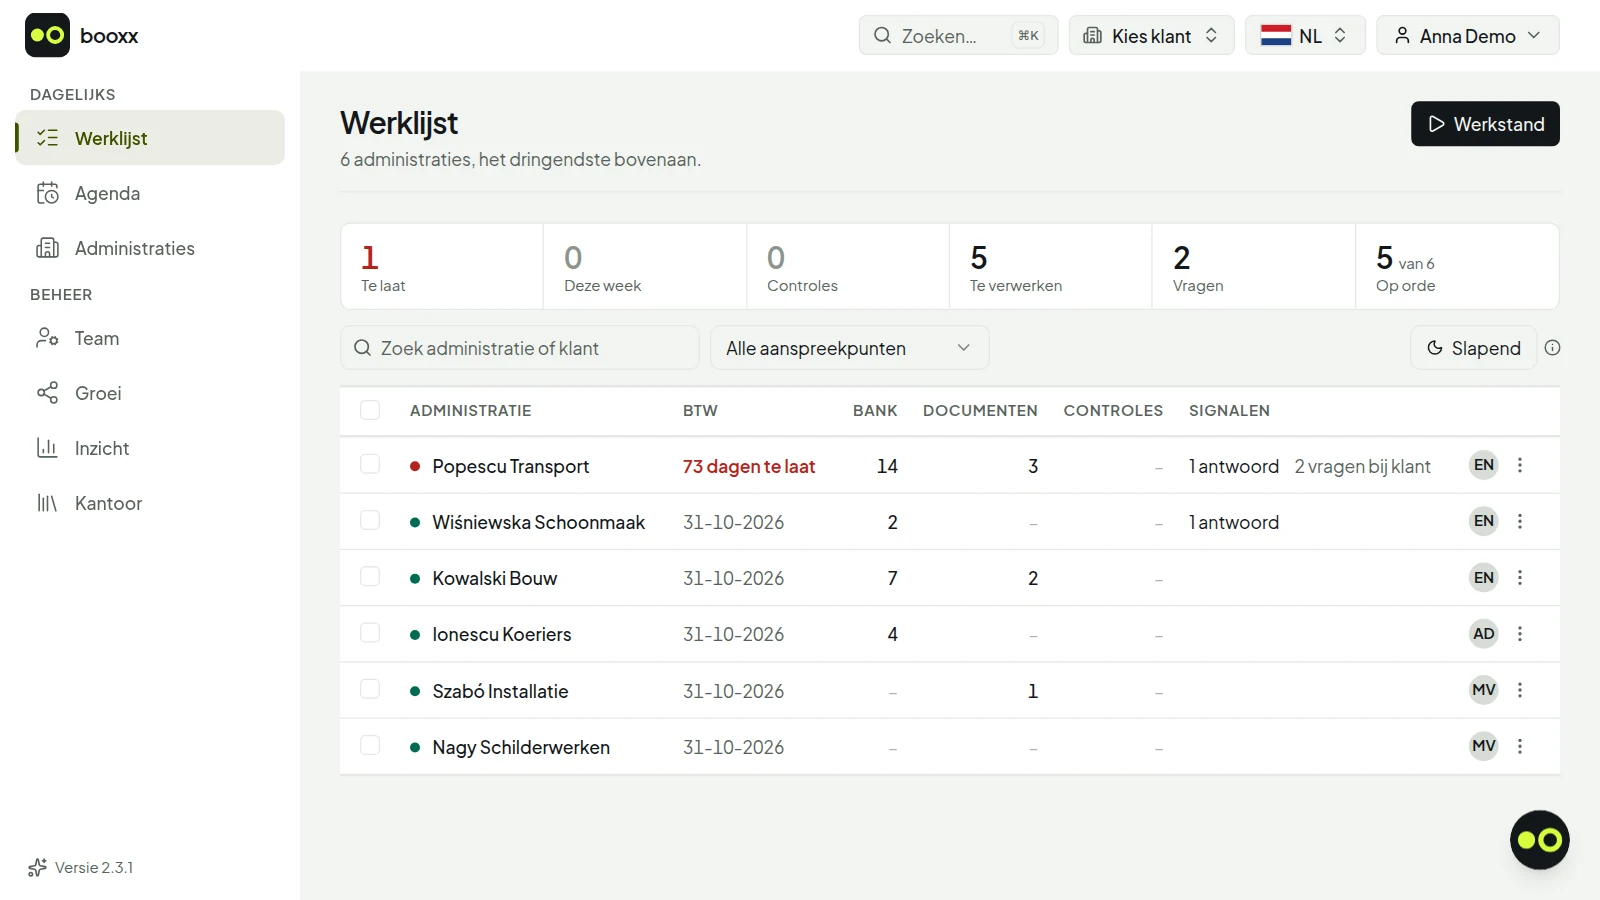Filter by the Te verwerken stat card
This screenshot has height=900, width=1600.
(x=1050, y=266)
